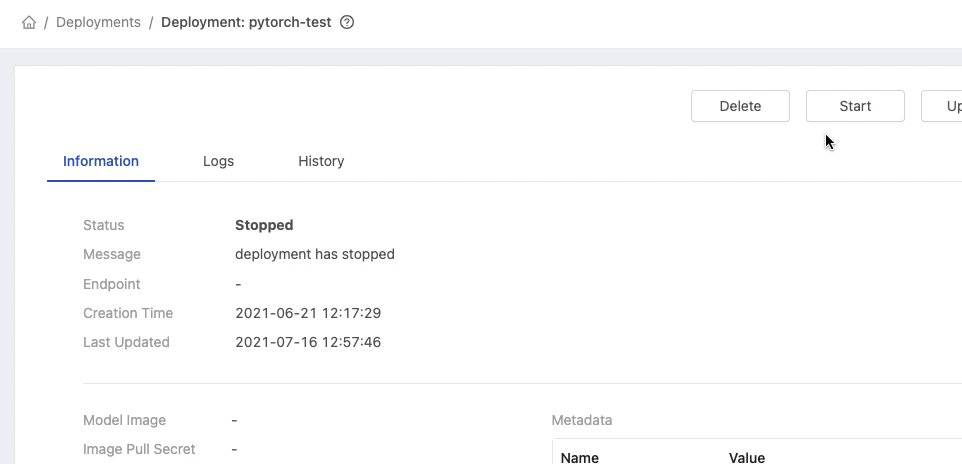Screen dimensions: 962x464
Task: Click the Creation Time value 2021-06-21
Action: click(x=308, y=313)
